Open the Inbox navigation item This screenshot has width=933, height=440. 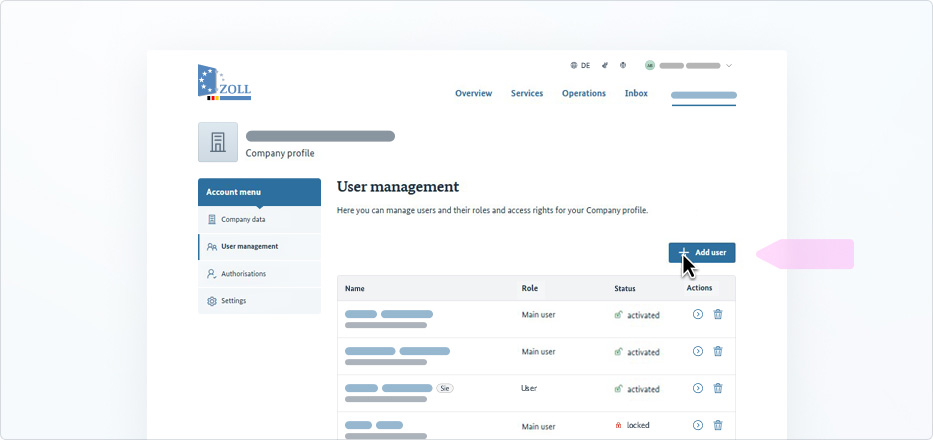636,93
